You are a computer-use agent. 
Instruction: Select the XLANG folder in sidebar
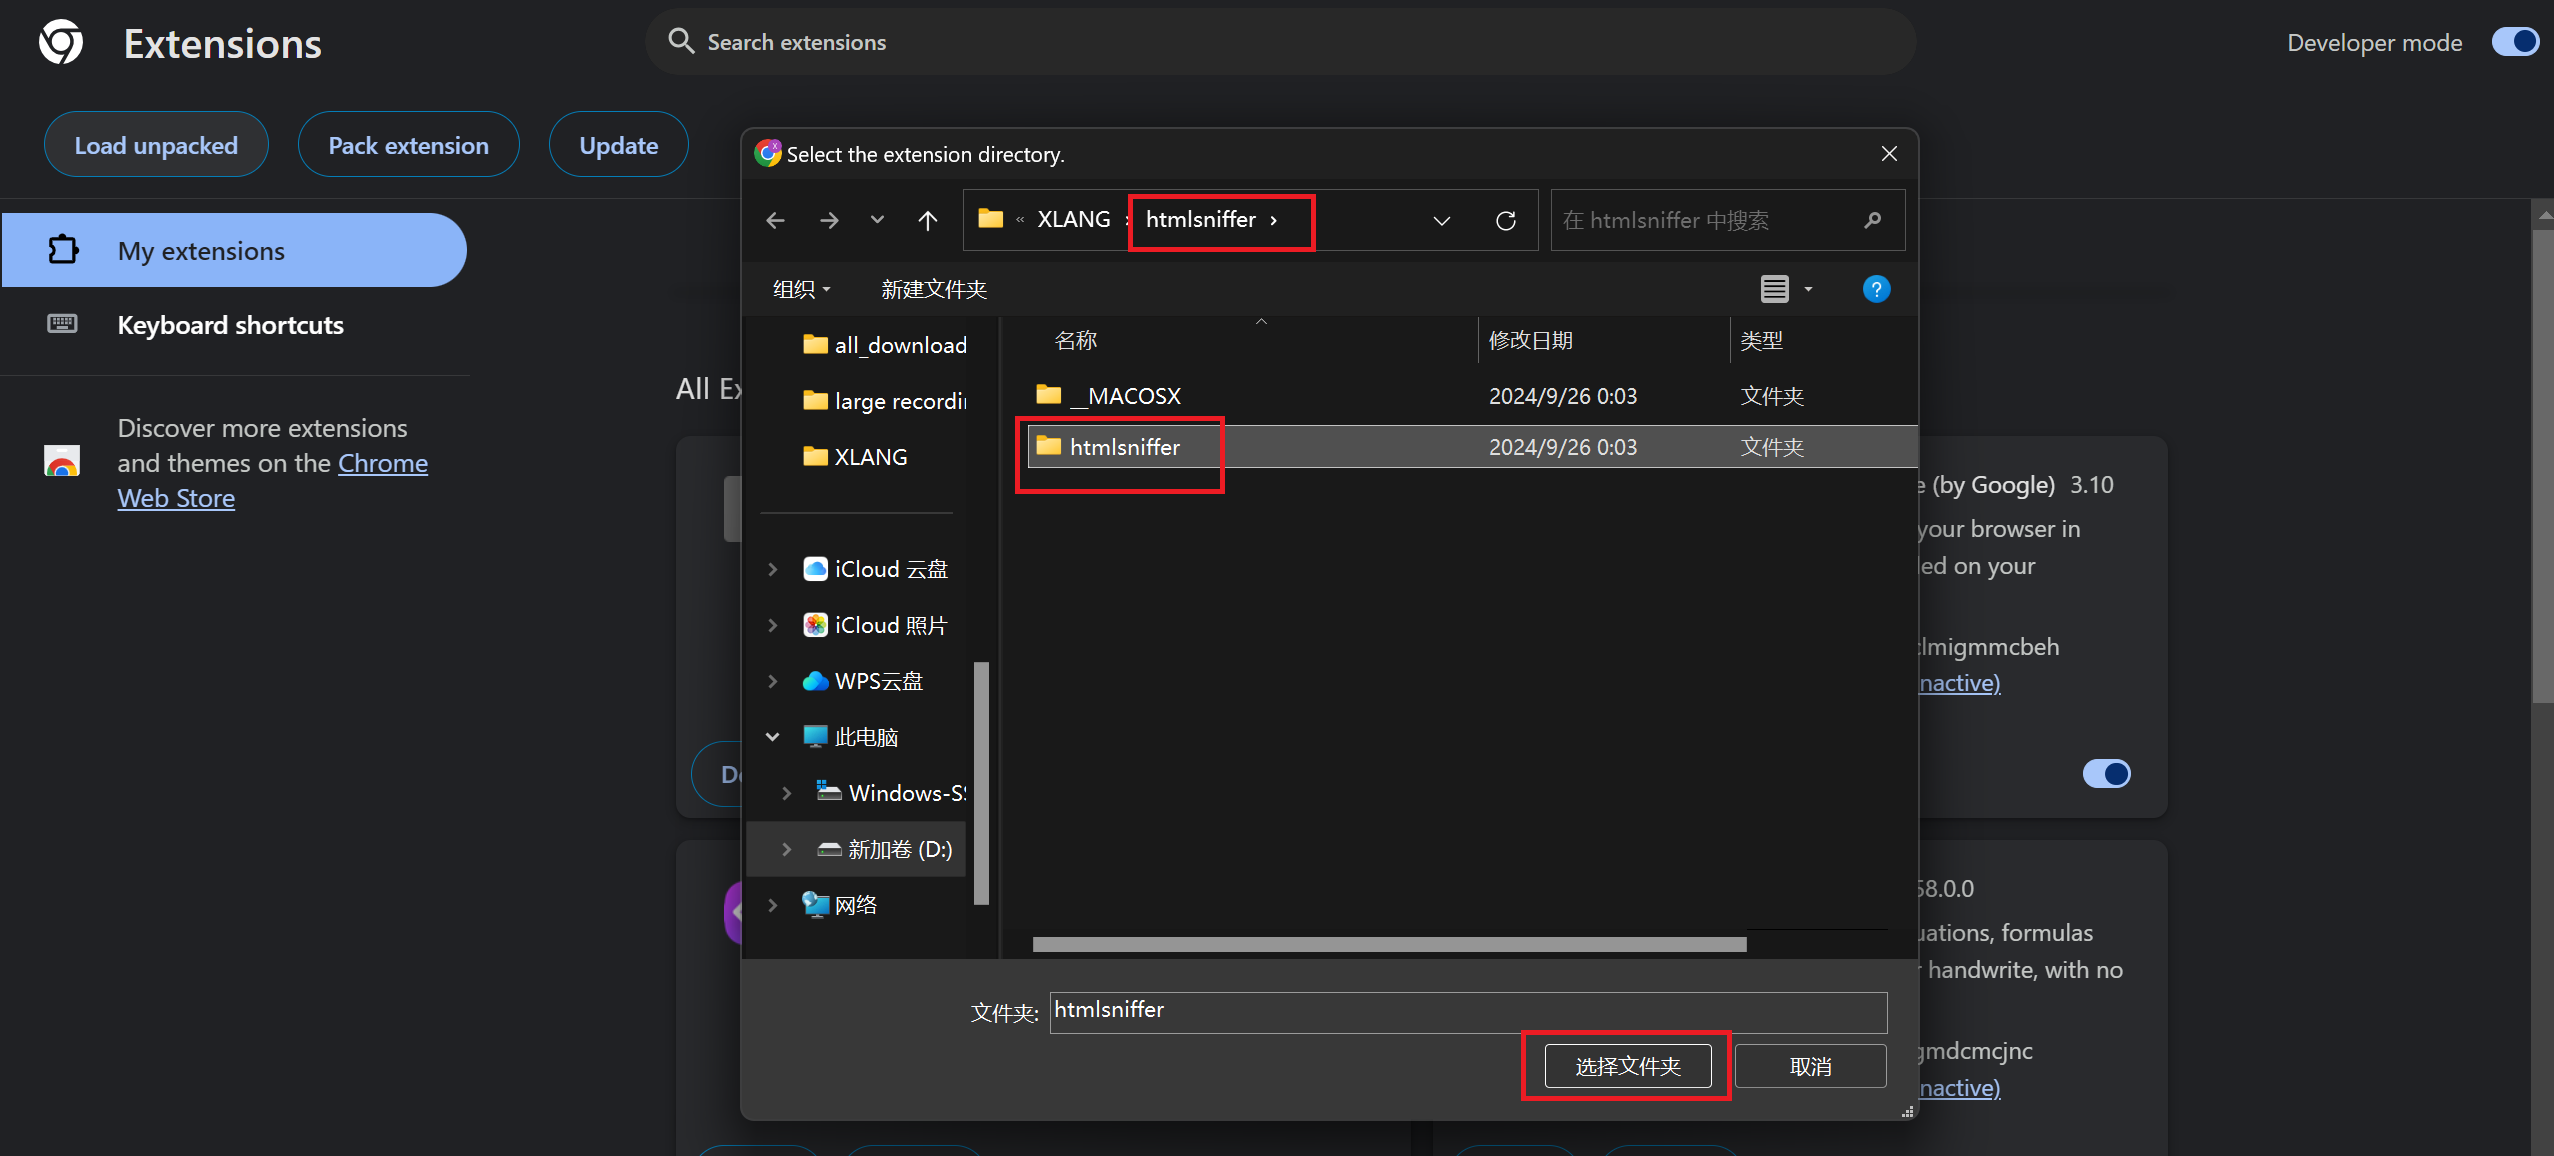click(870, 457)
